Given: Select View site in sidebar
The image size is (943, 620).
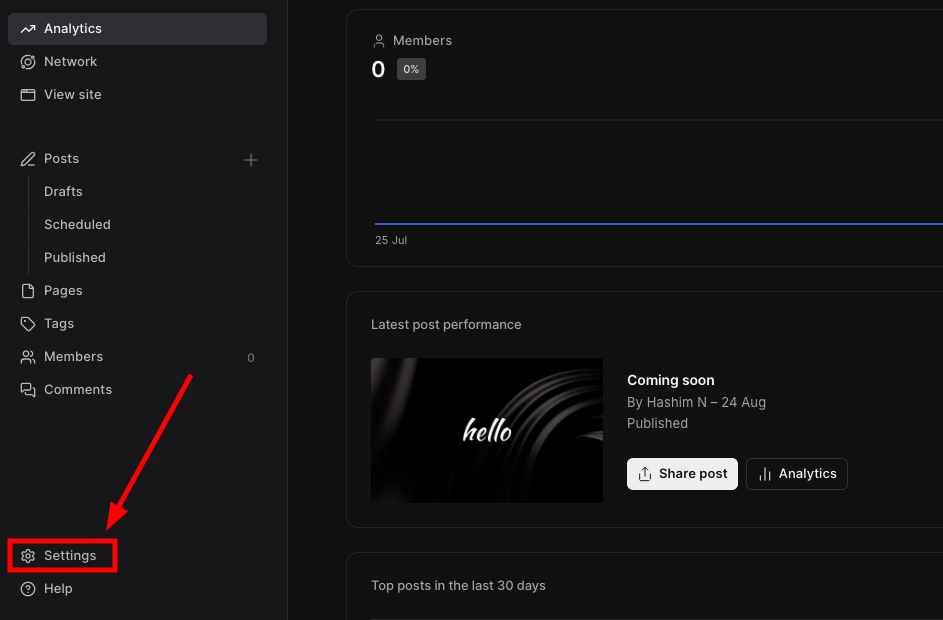Looking at the screenshot, I should click(x=137, y=95).
